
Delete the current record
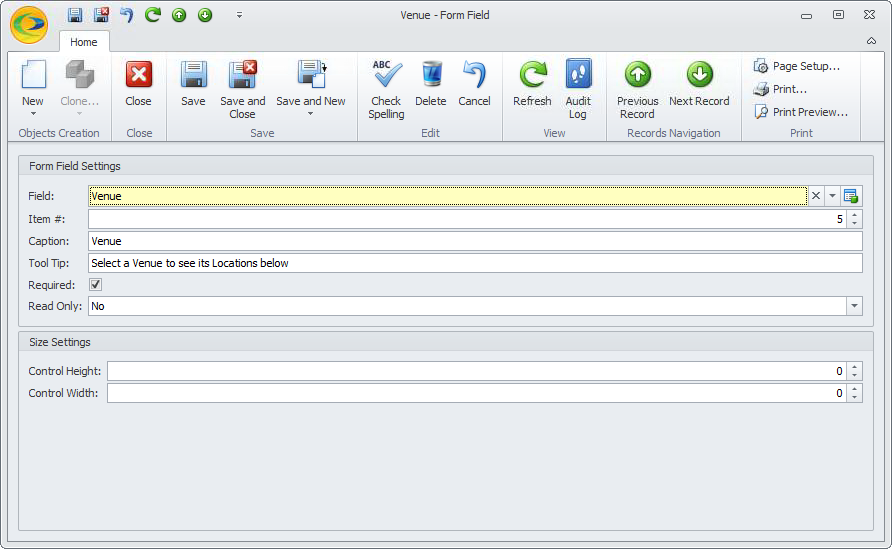click(x=431, y=83)
